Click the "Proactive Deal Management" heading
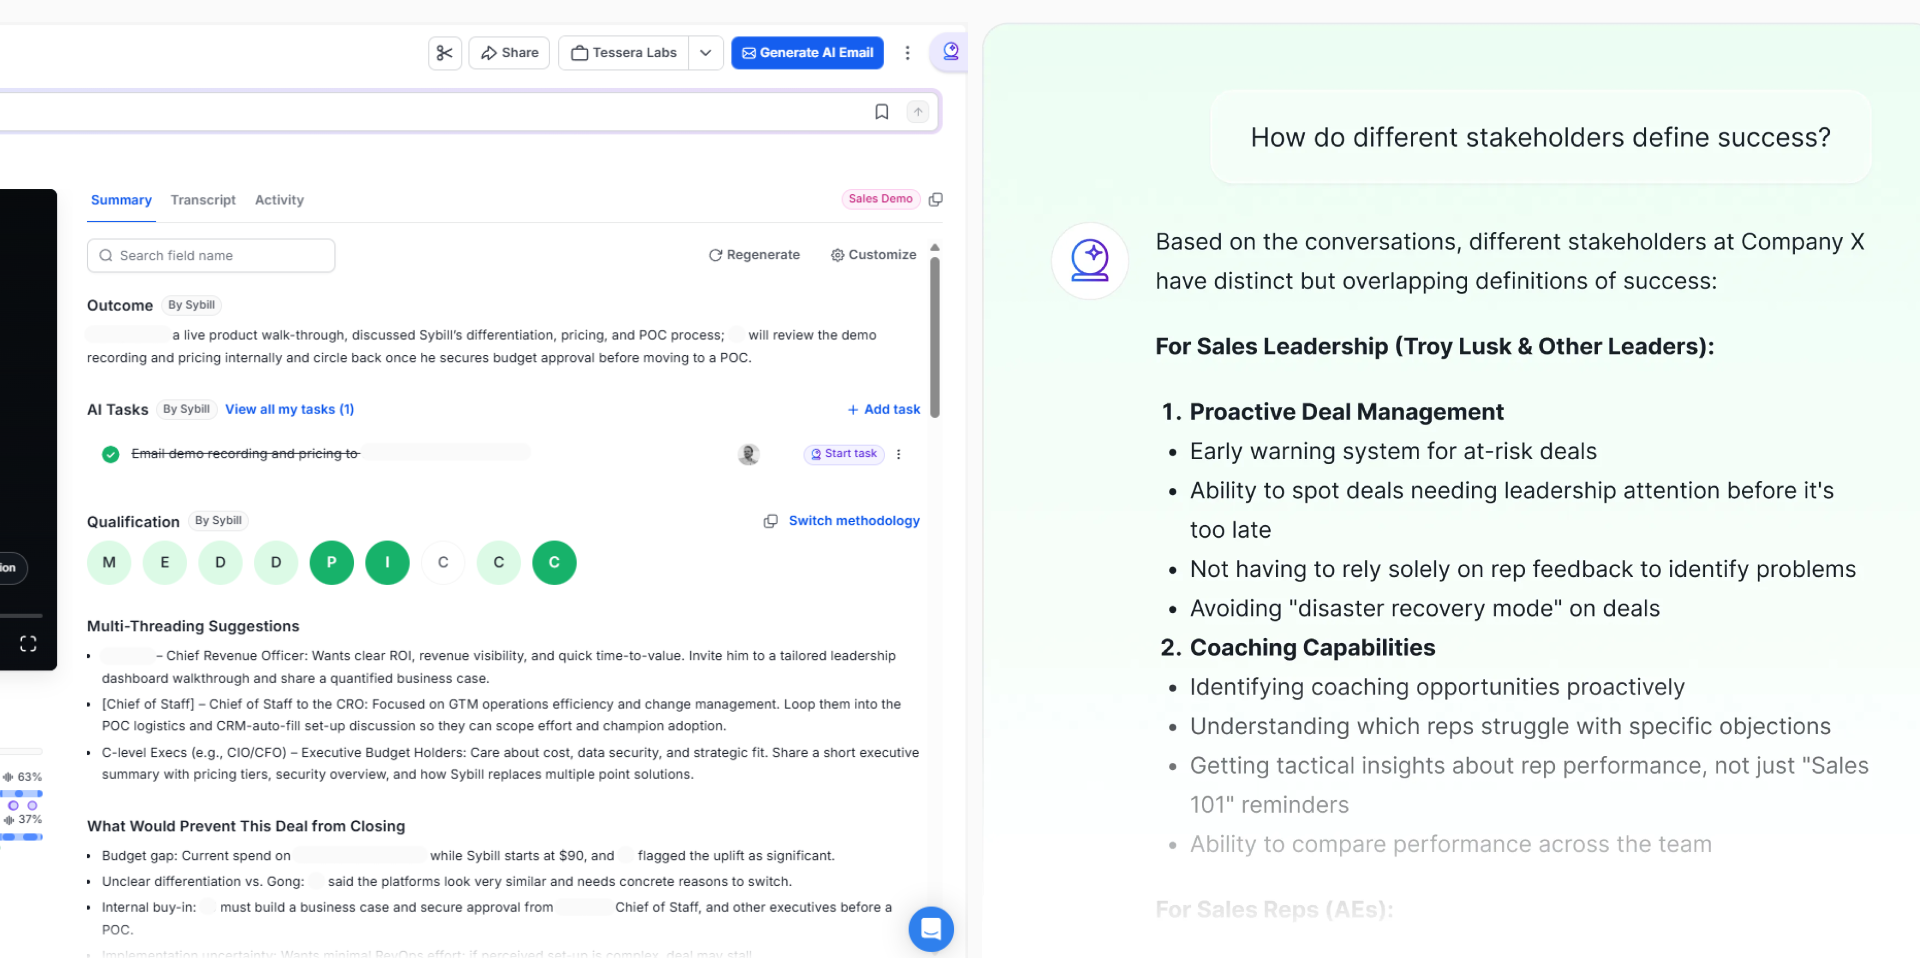Viewport: 1920px width, 958px height. 1346,412
